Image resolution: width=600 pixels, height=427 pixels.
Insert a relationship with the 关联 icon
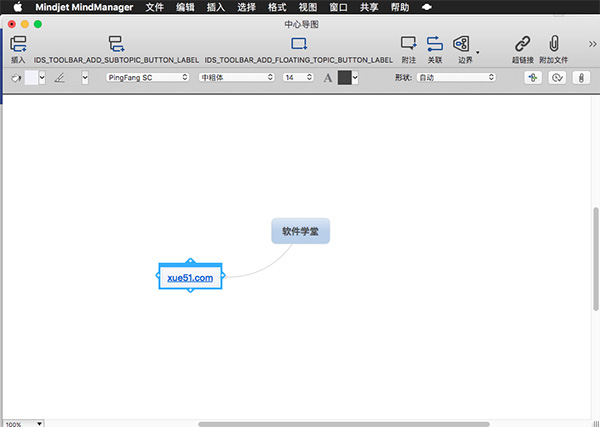tap(435, 44)
